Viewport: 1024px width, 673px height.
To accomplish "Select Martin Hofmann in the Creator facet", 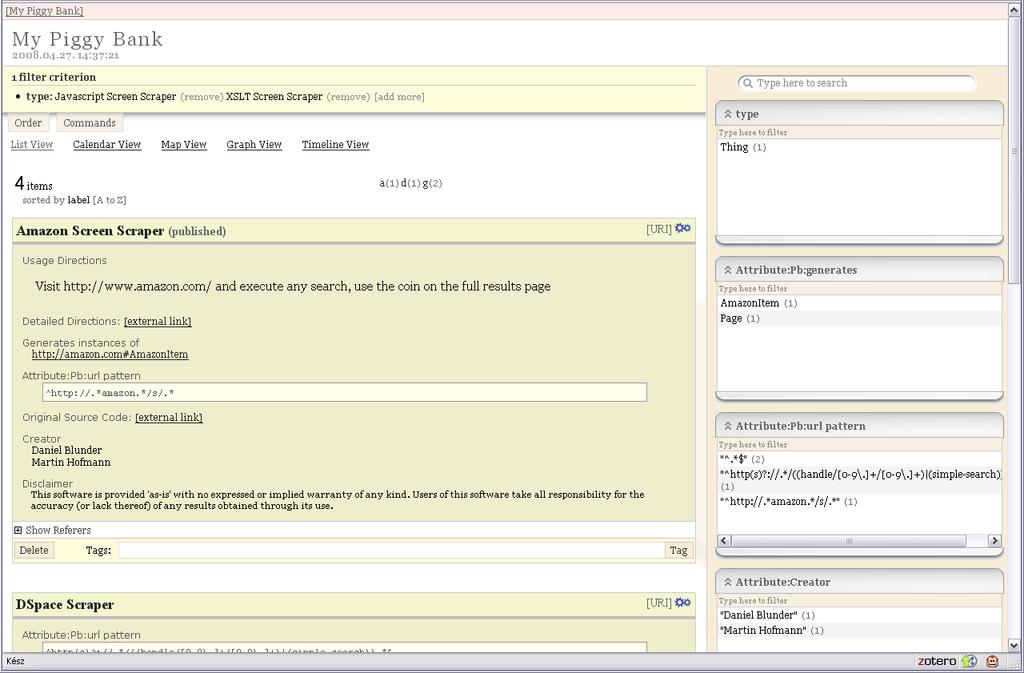I will (x=763, y=631).
